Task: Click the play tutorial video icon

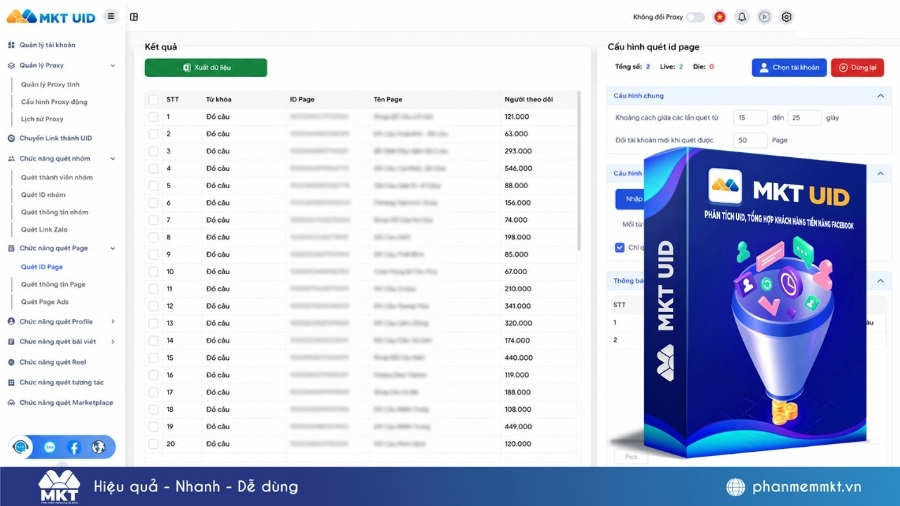Action: coord(764,17)
